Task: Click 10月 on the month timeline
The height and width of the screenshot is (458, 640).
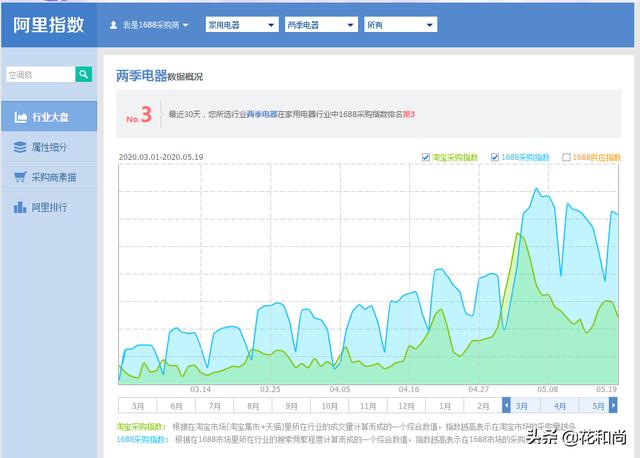Action: tap(329, 406)
